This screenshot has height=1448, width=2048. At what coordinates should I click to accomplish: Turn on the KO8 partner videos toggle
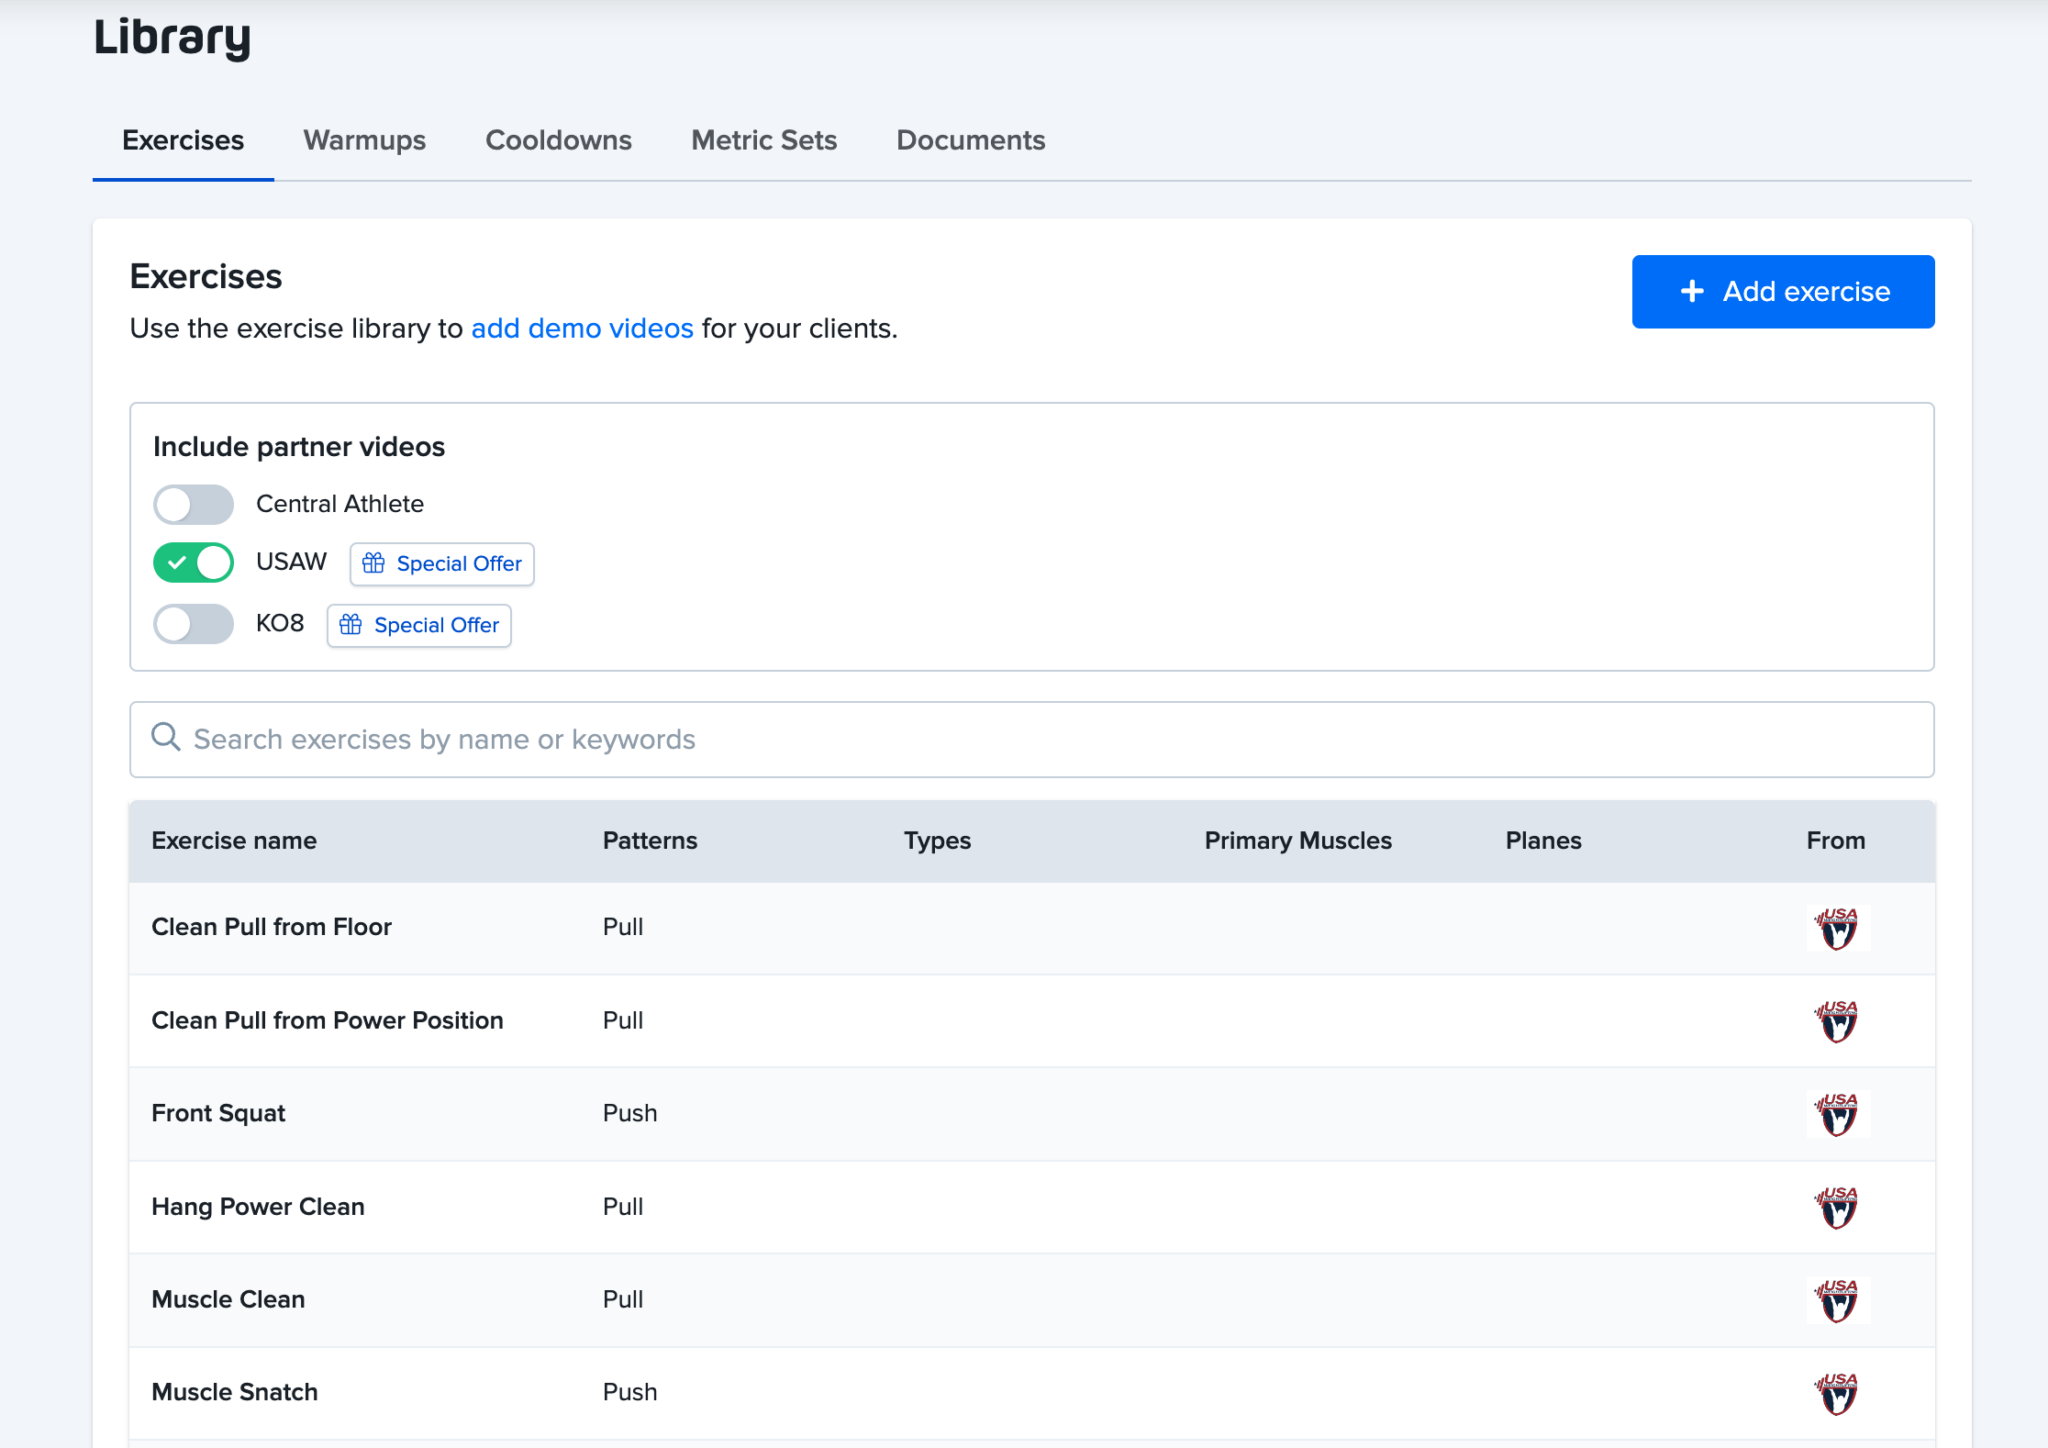point(193,624)
